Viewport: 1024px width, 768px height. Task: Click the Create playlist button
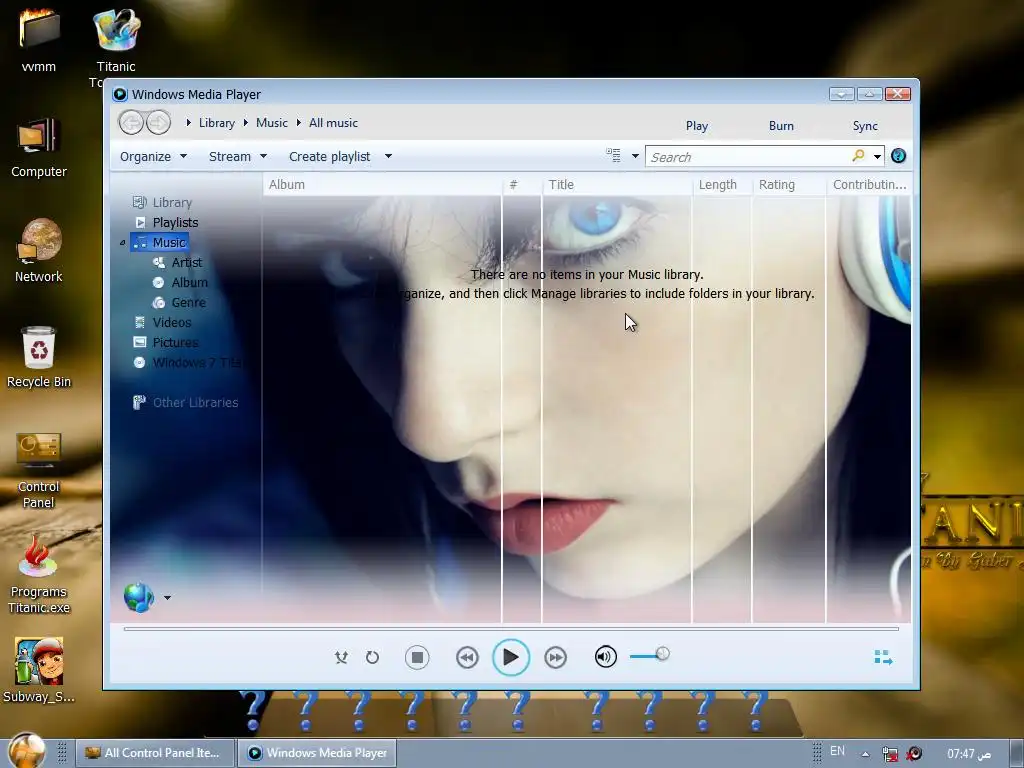point(329,156)
